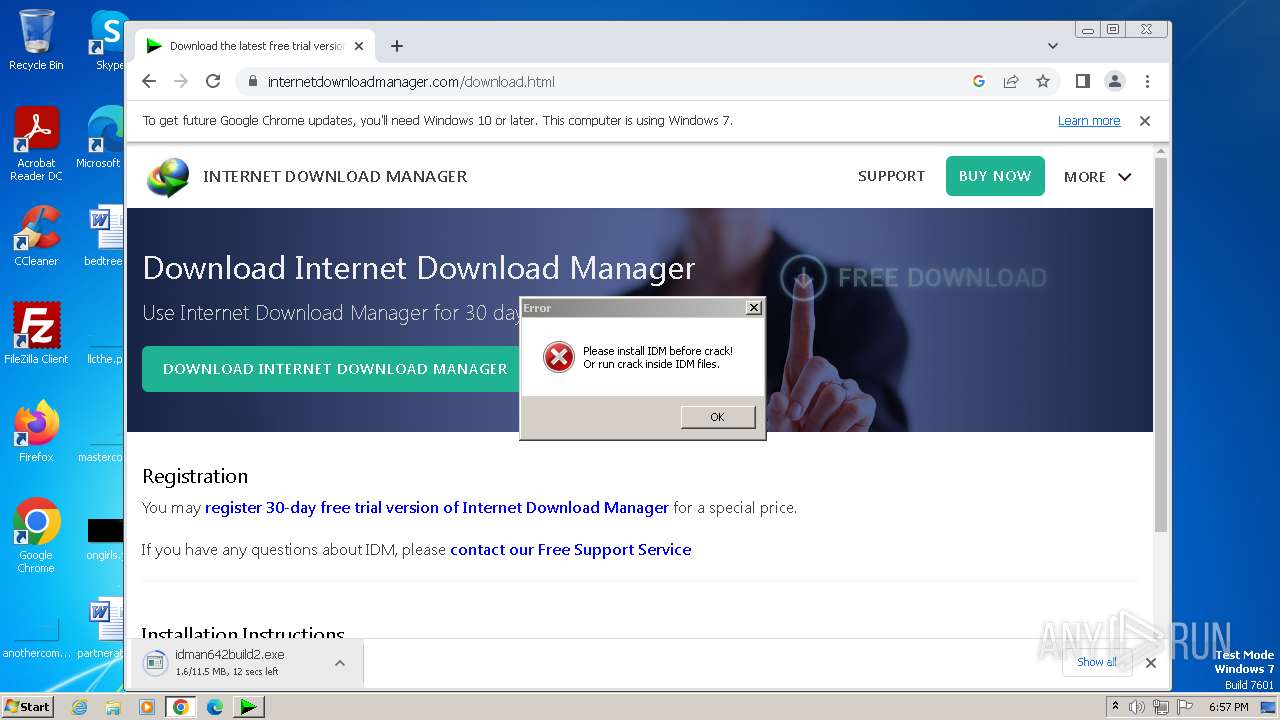Open the SUPPORT menu item
This screenshot has width=1280, height=720.
[891, 176]
